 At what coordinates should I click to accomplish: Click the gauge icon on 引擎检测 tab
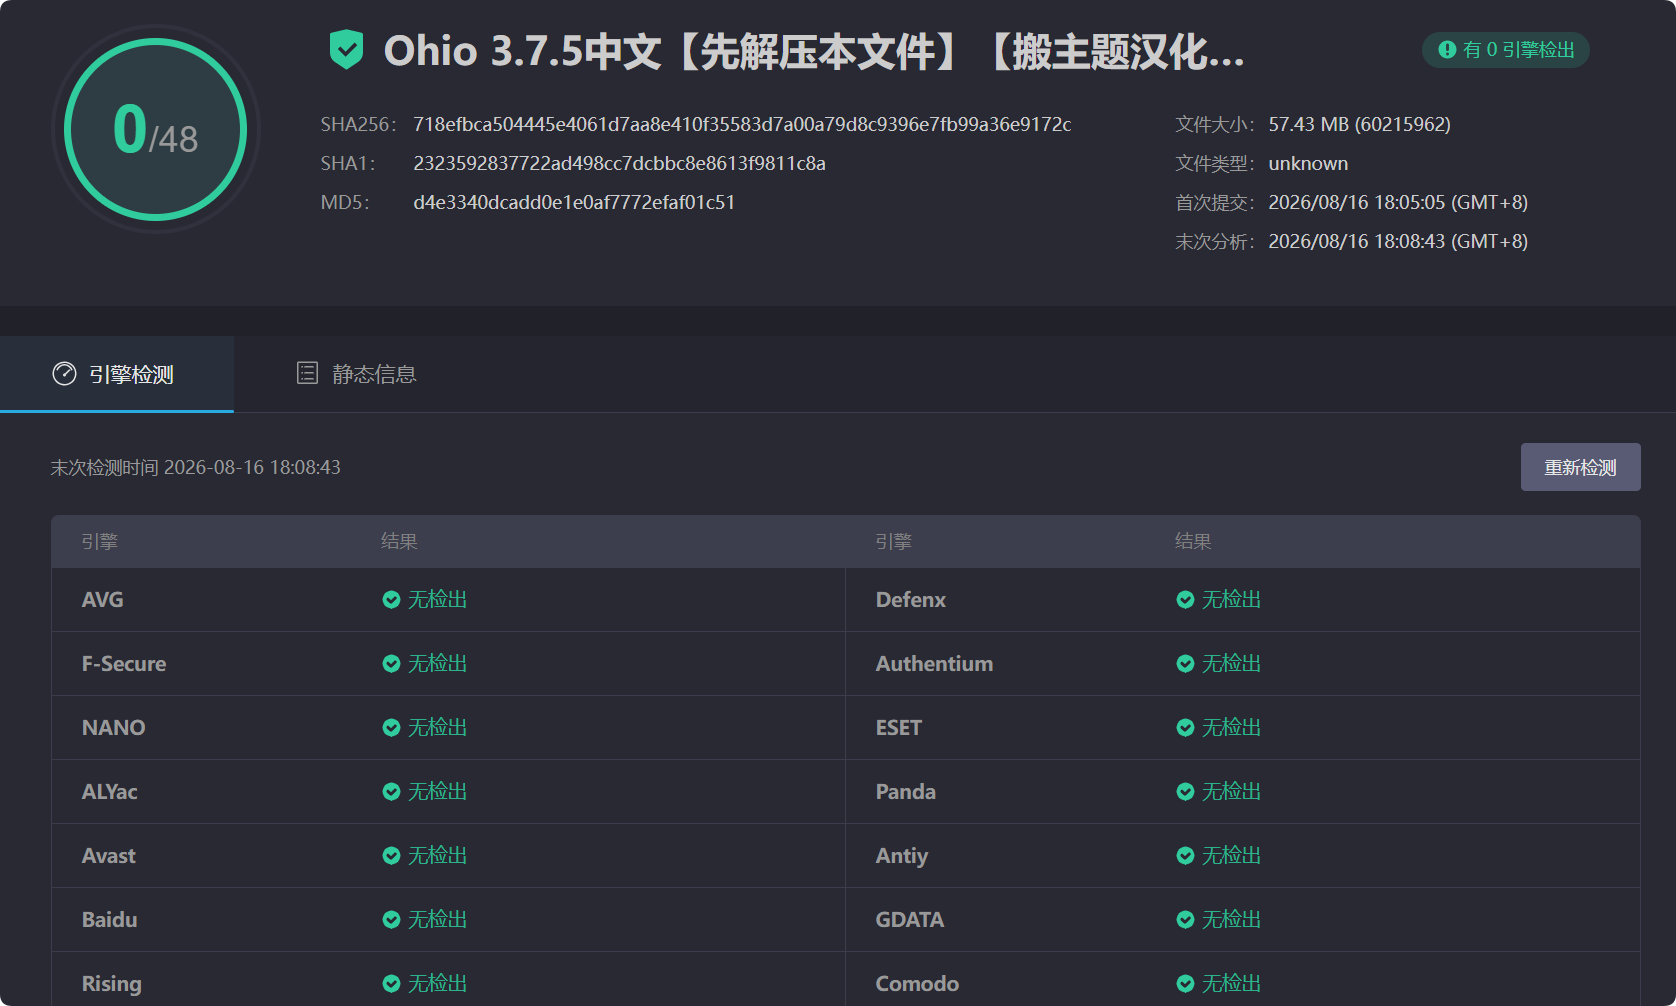tap(64, 374)
